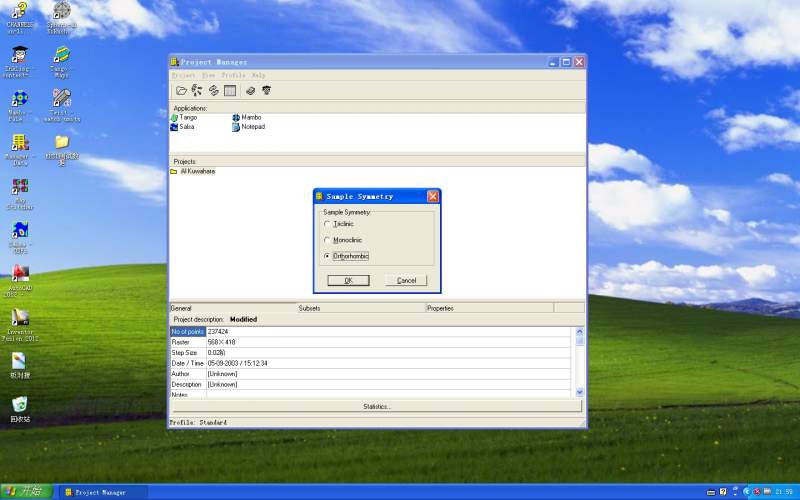Viewport: 800px width, 500px height.
Task: Open the Help menu
Action: tap(258, 75)
